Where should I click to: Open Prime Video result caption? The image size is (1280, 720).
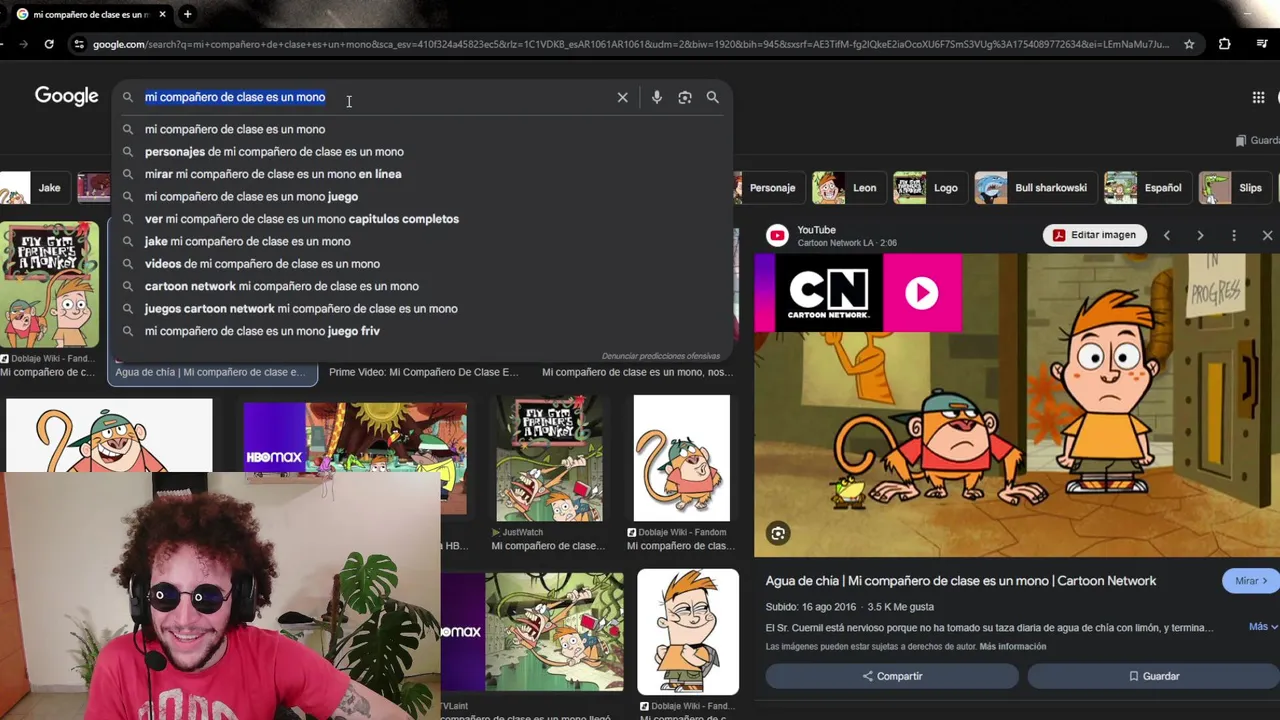point(424,372)
